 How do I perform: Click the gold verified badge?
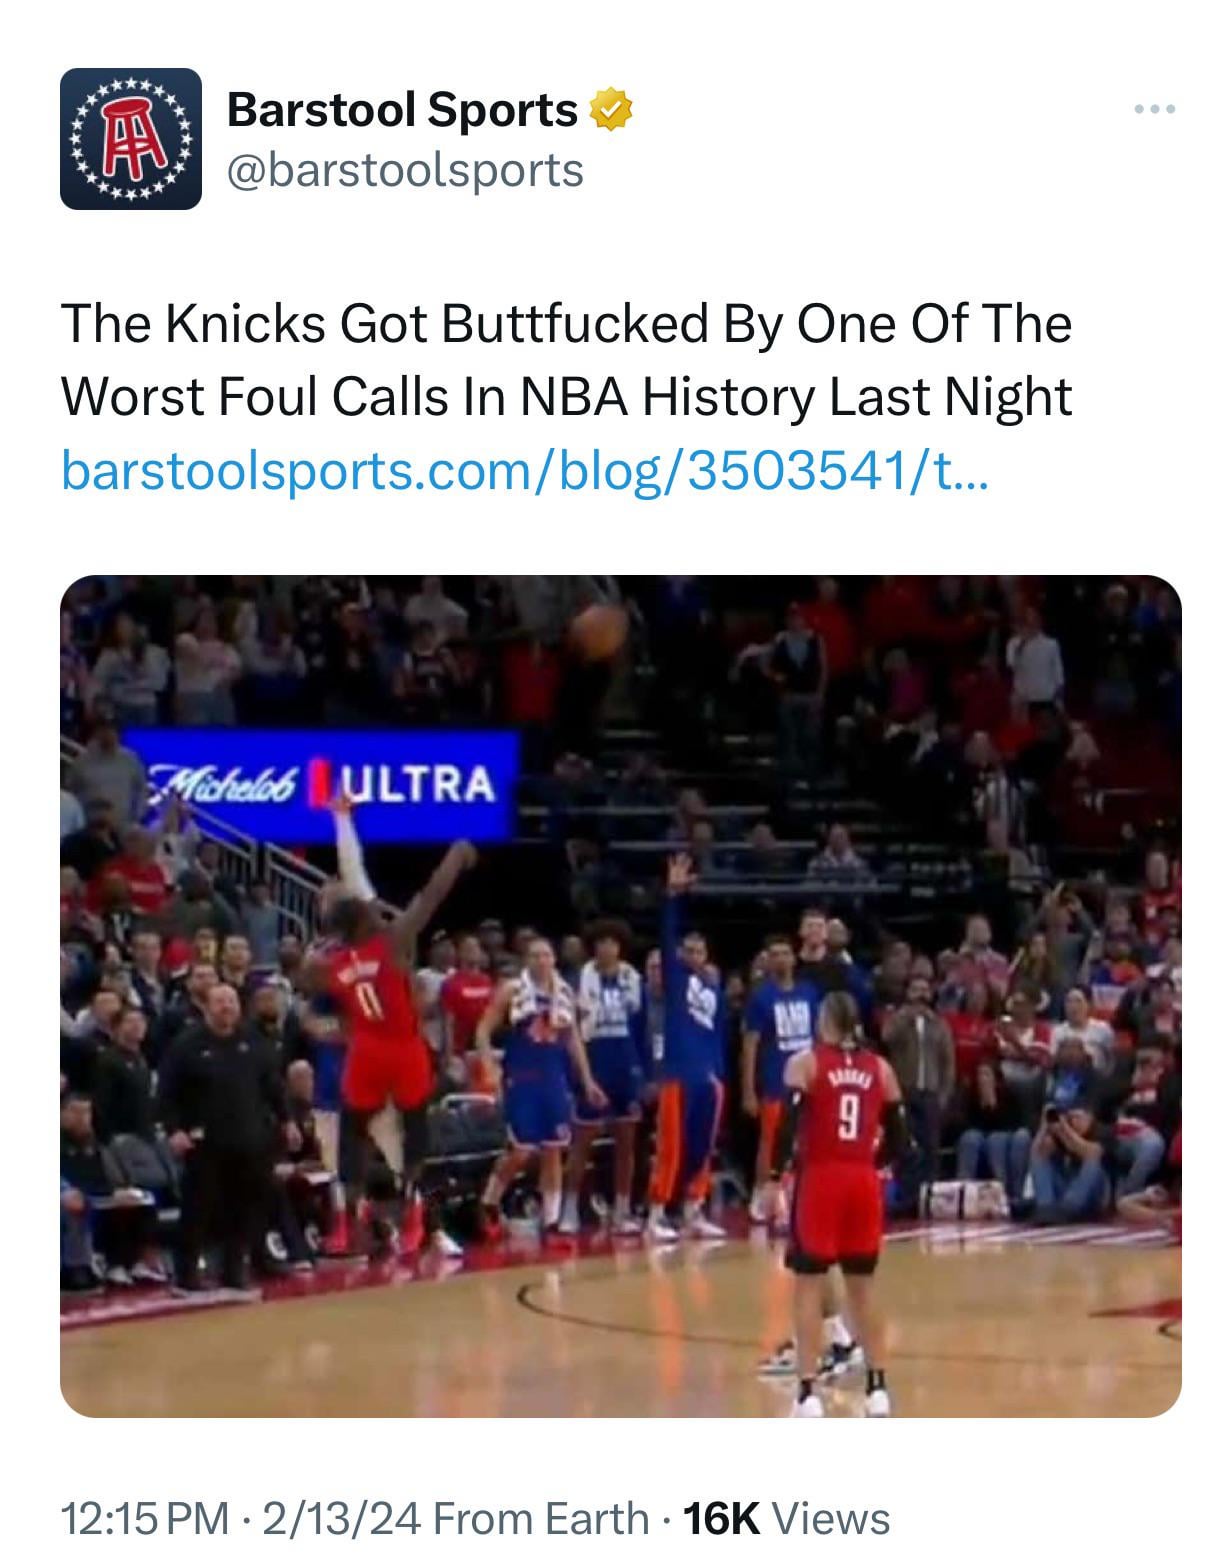(611, 109)
